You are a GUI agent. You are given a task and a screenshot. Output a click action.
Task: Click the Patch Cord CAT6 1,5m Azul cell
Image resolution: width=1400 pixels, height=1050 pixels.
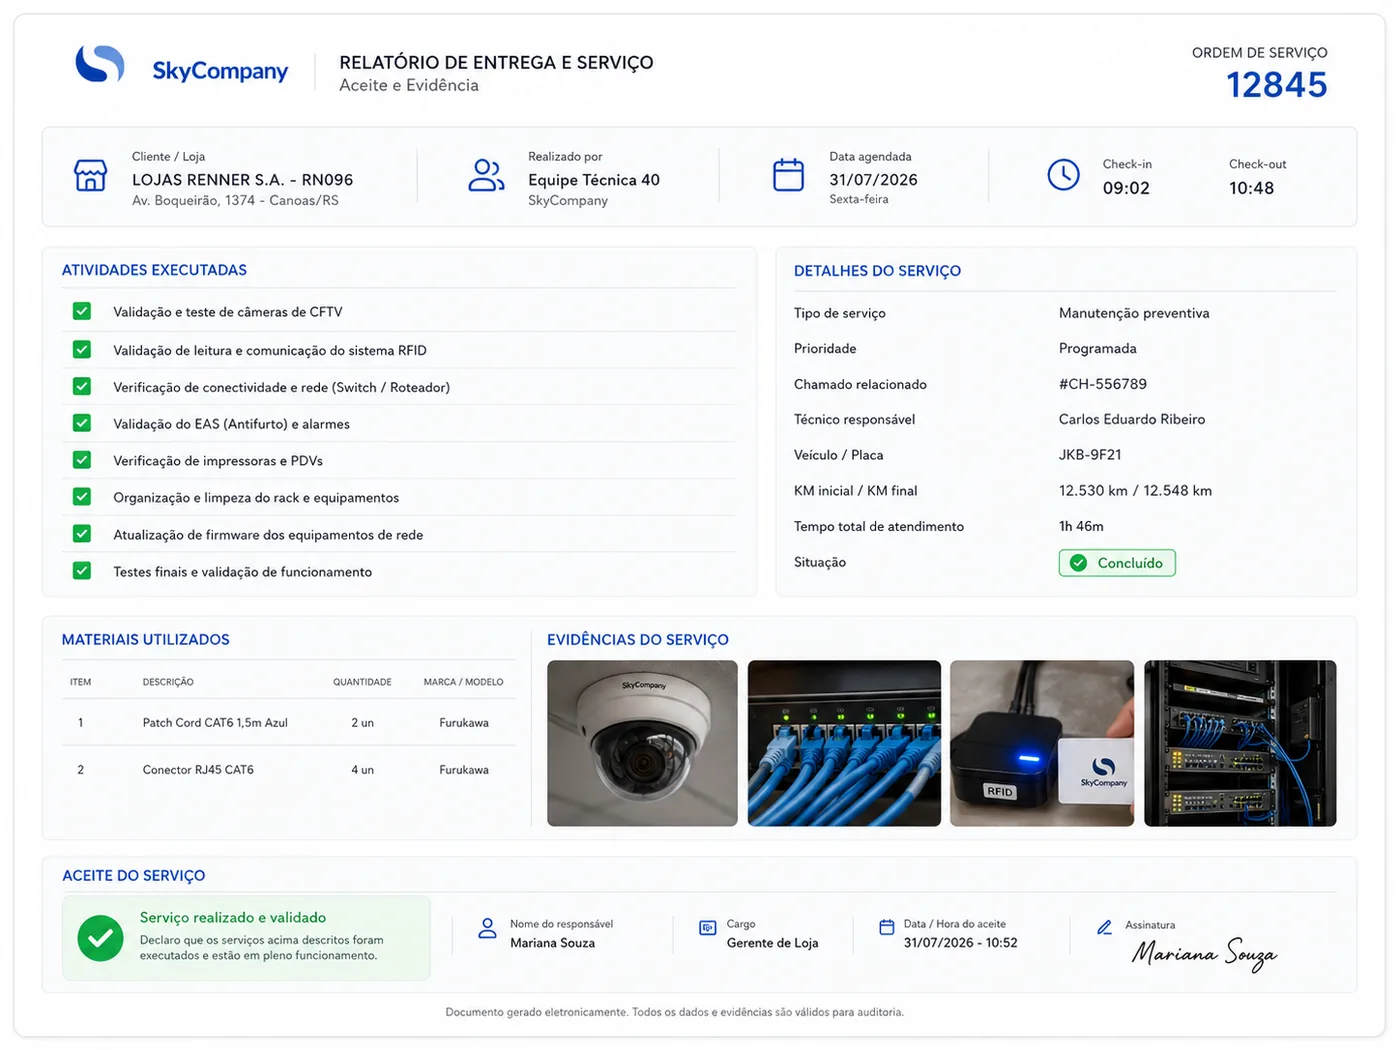(215, 722)
